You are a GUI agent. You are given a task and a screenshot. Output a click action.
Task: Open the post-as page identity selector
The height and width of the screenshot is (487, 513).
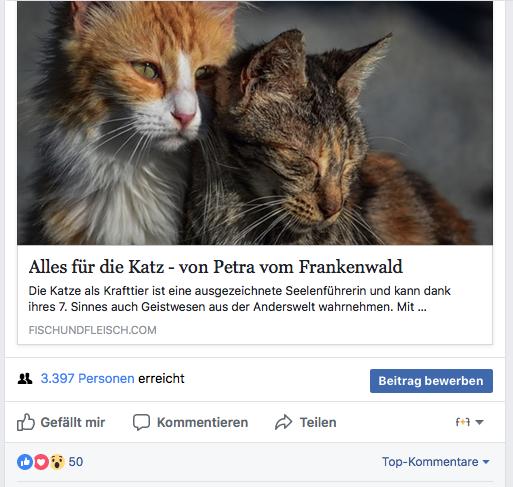[469, 422]
